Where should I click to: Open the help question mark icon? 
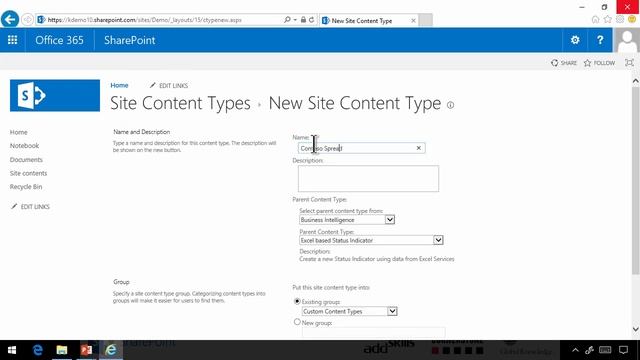point(600,40)
